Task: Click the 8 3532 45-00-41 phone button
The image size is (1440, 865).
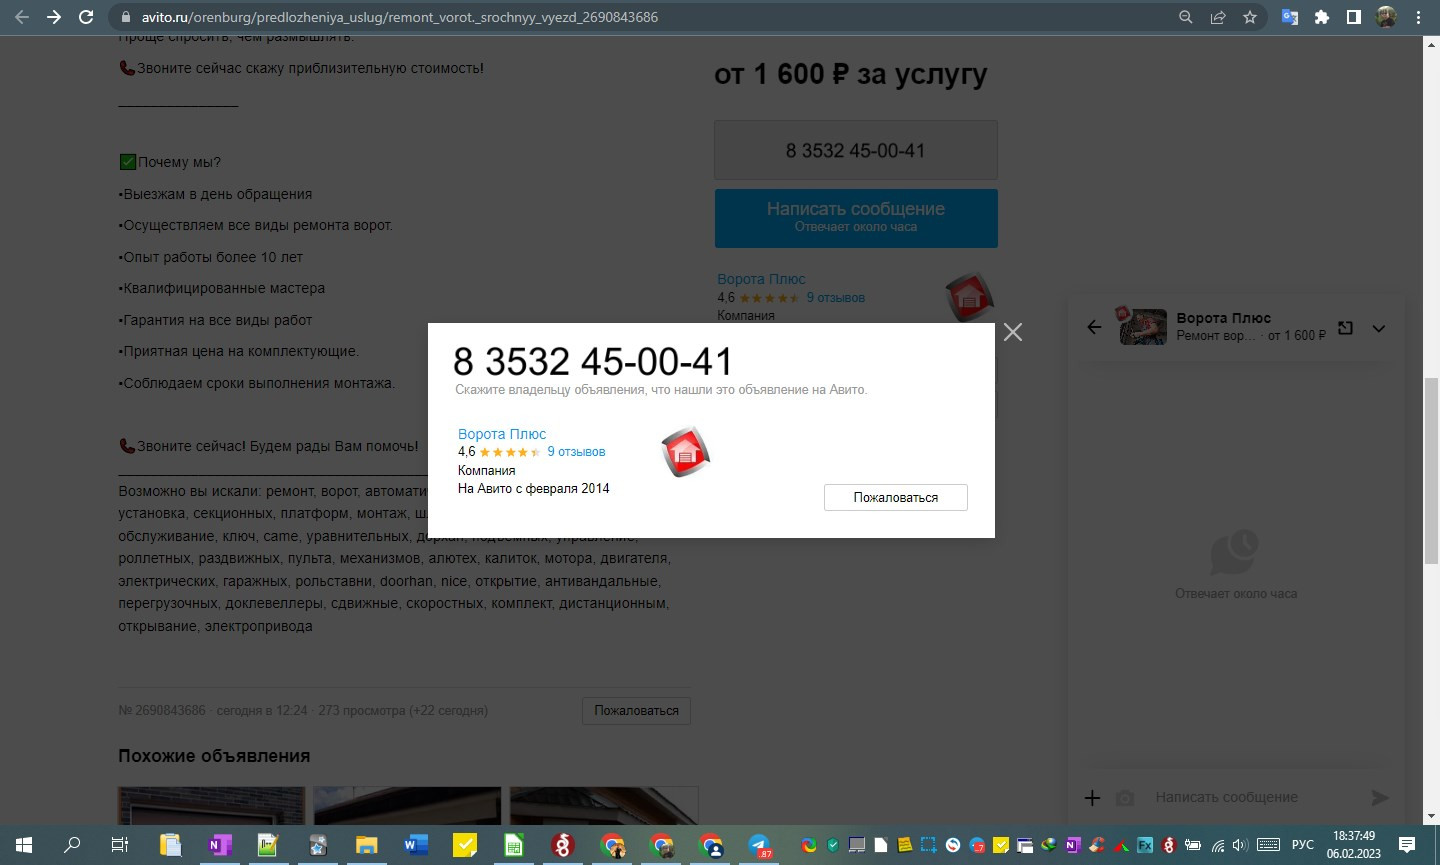Action: 856,151
